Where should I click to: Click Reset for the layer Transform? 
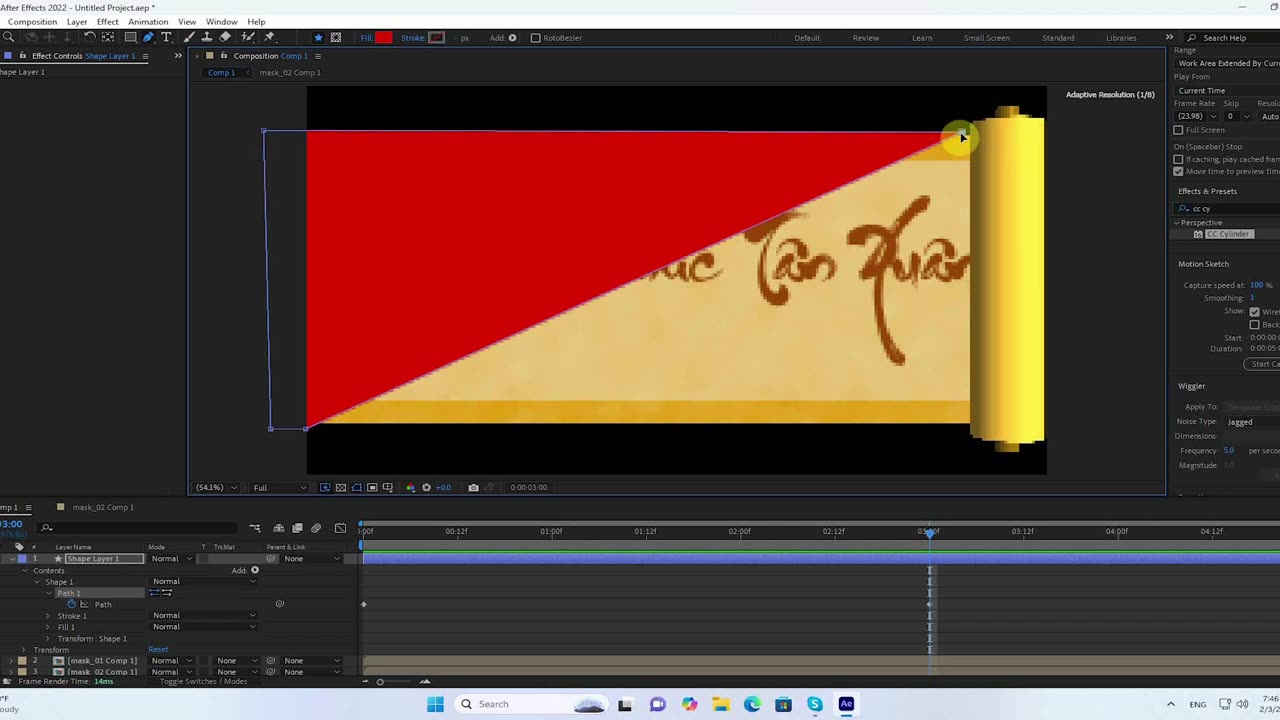click(x=158, y=650)
